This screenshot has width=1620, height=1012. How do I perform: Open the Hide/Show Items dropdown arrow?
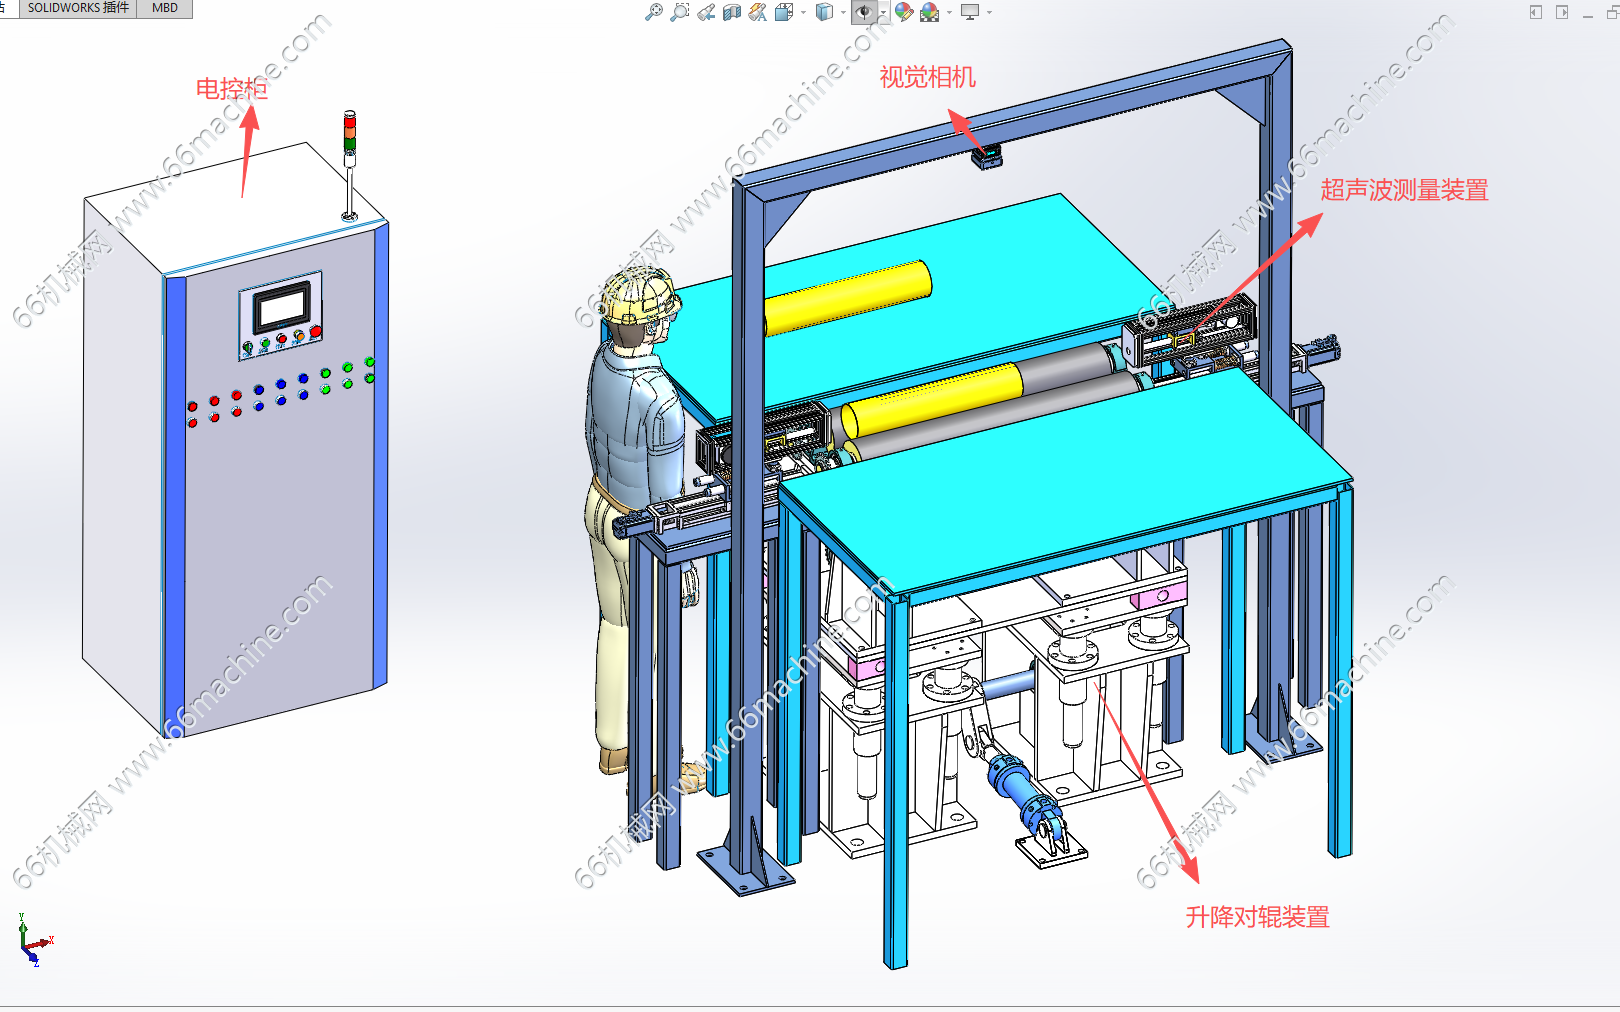click(x=883, y=13)
